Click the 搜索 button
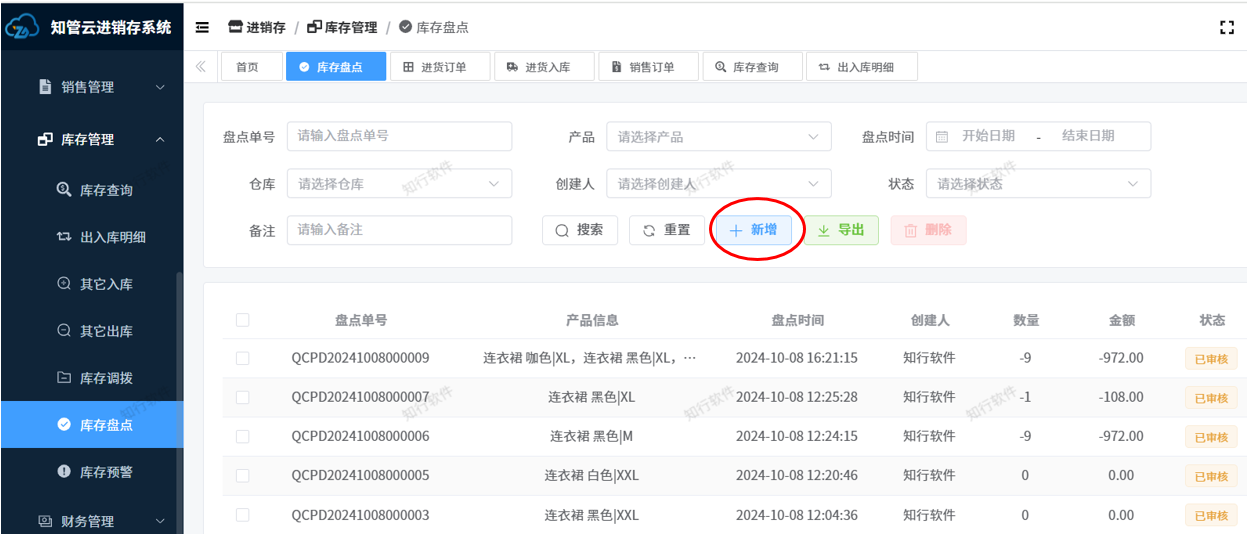Screen dimensions: 1248x534 click(x=580, y=230)
